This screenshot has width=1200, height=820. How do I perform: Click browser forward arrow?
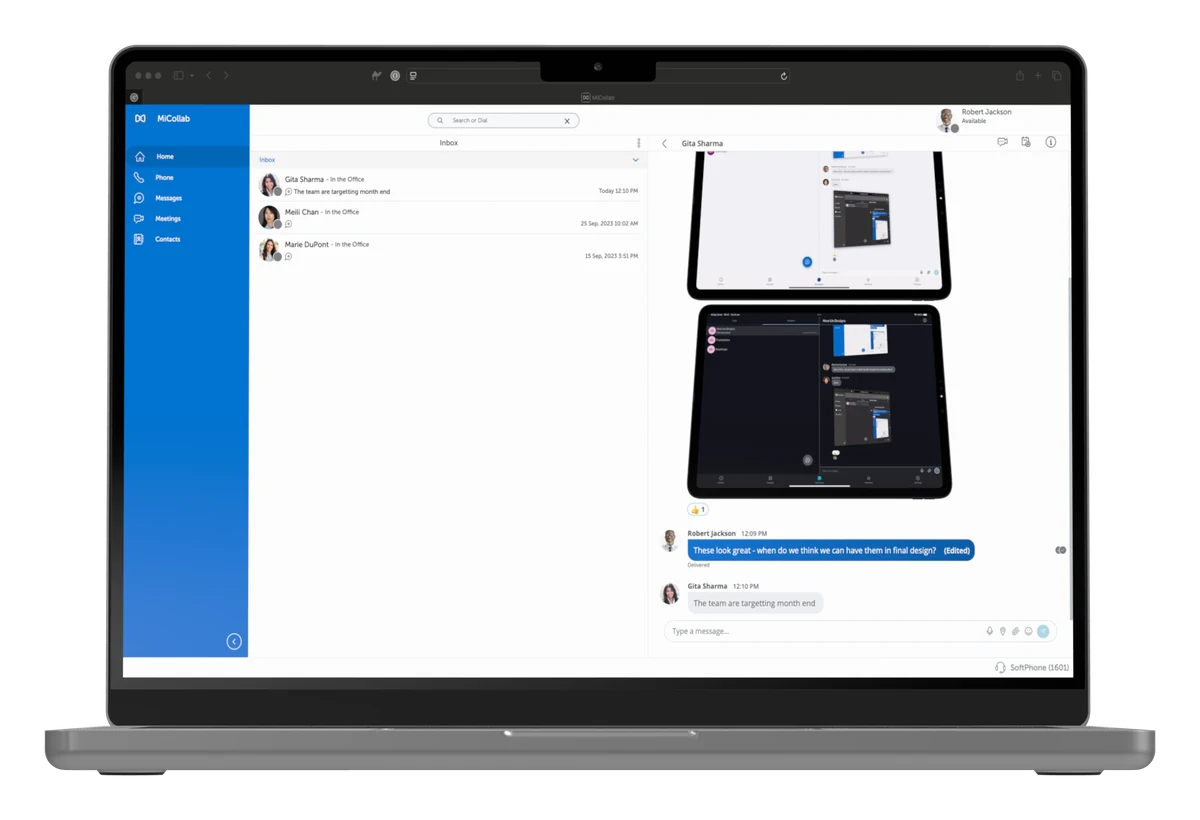(x=226, y=76)
